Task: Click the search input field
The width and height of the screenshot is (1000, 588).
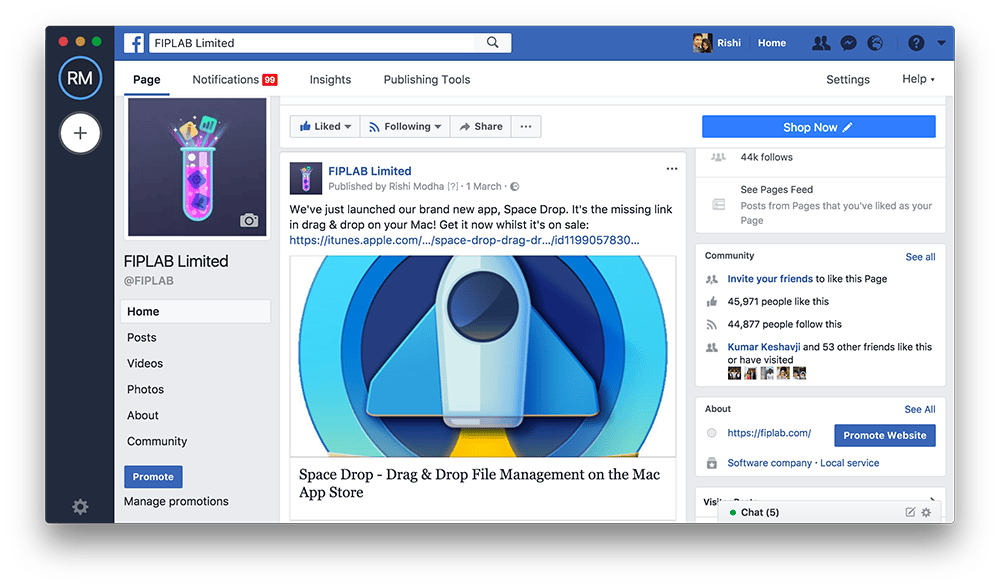Action: click(x=312, y=43)
